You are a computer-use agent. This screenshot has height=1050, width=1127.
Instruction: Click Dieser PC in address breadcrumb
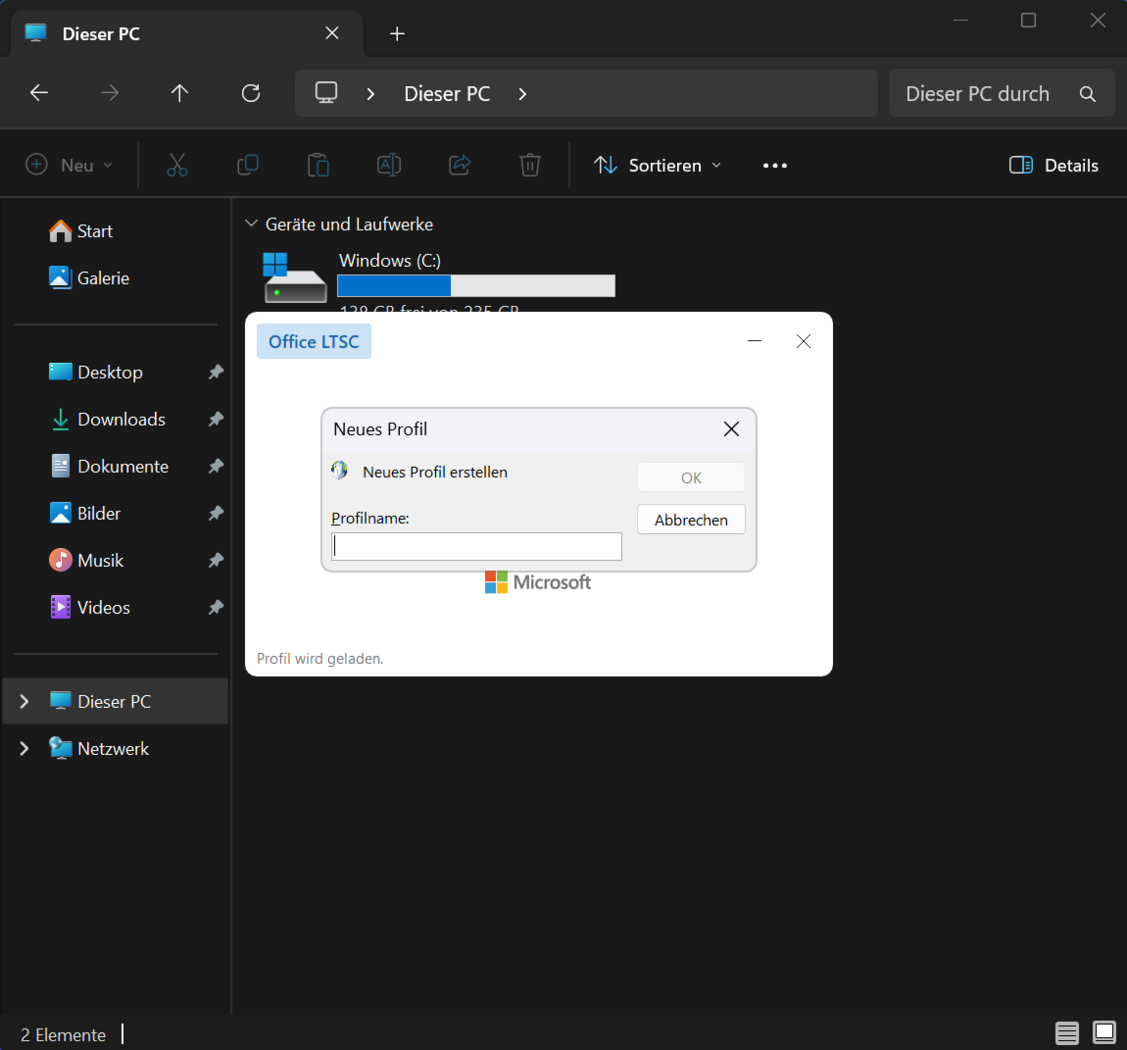447,93
